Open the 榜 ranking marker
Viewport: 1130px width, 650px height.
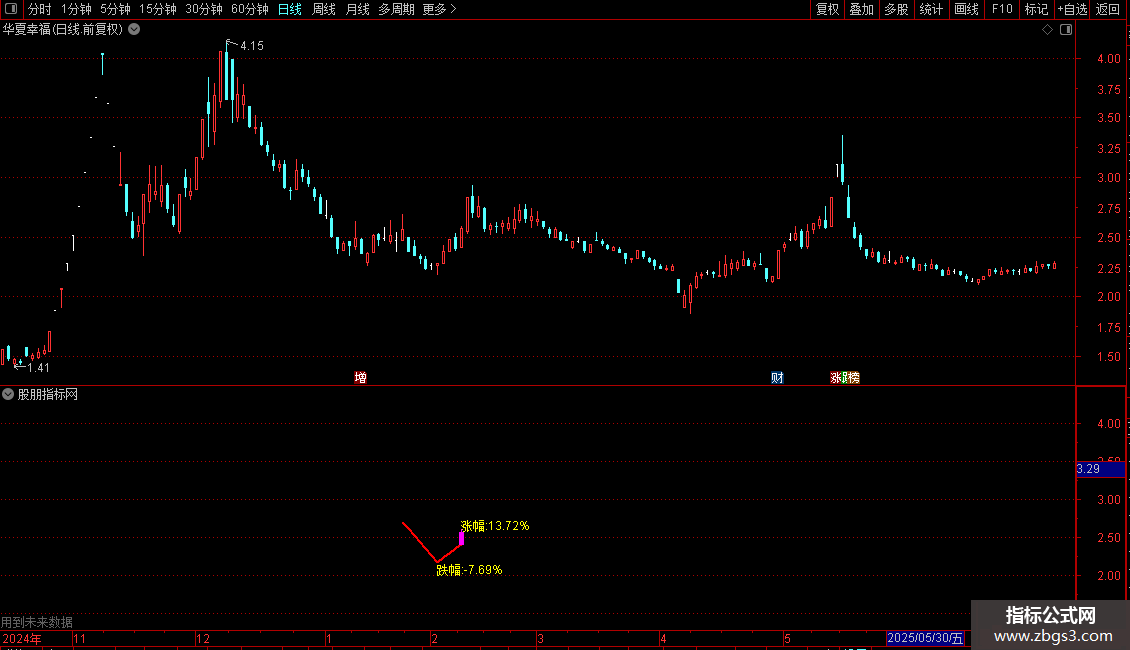[853, 378]
